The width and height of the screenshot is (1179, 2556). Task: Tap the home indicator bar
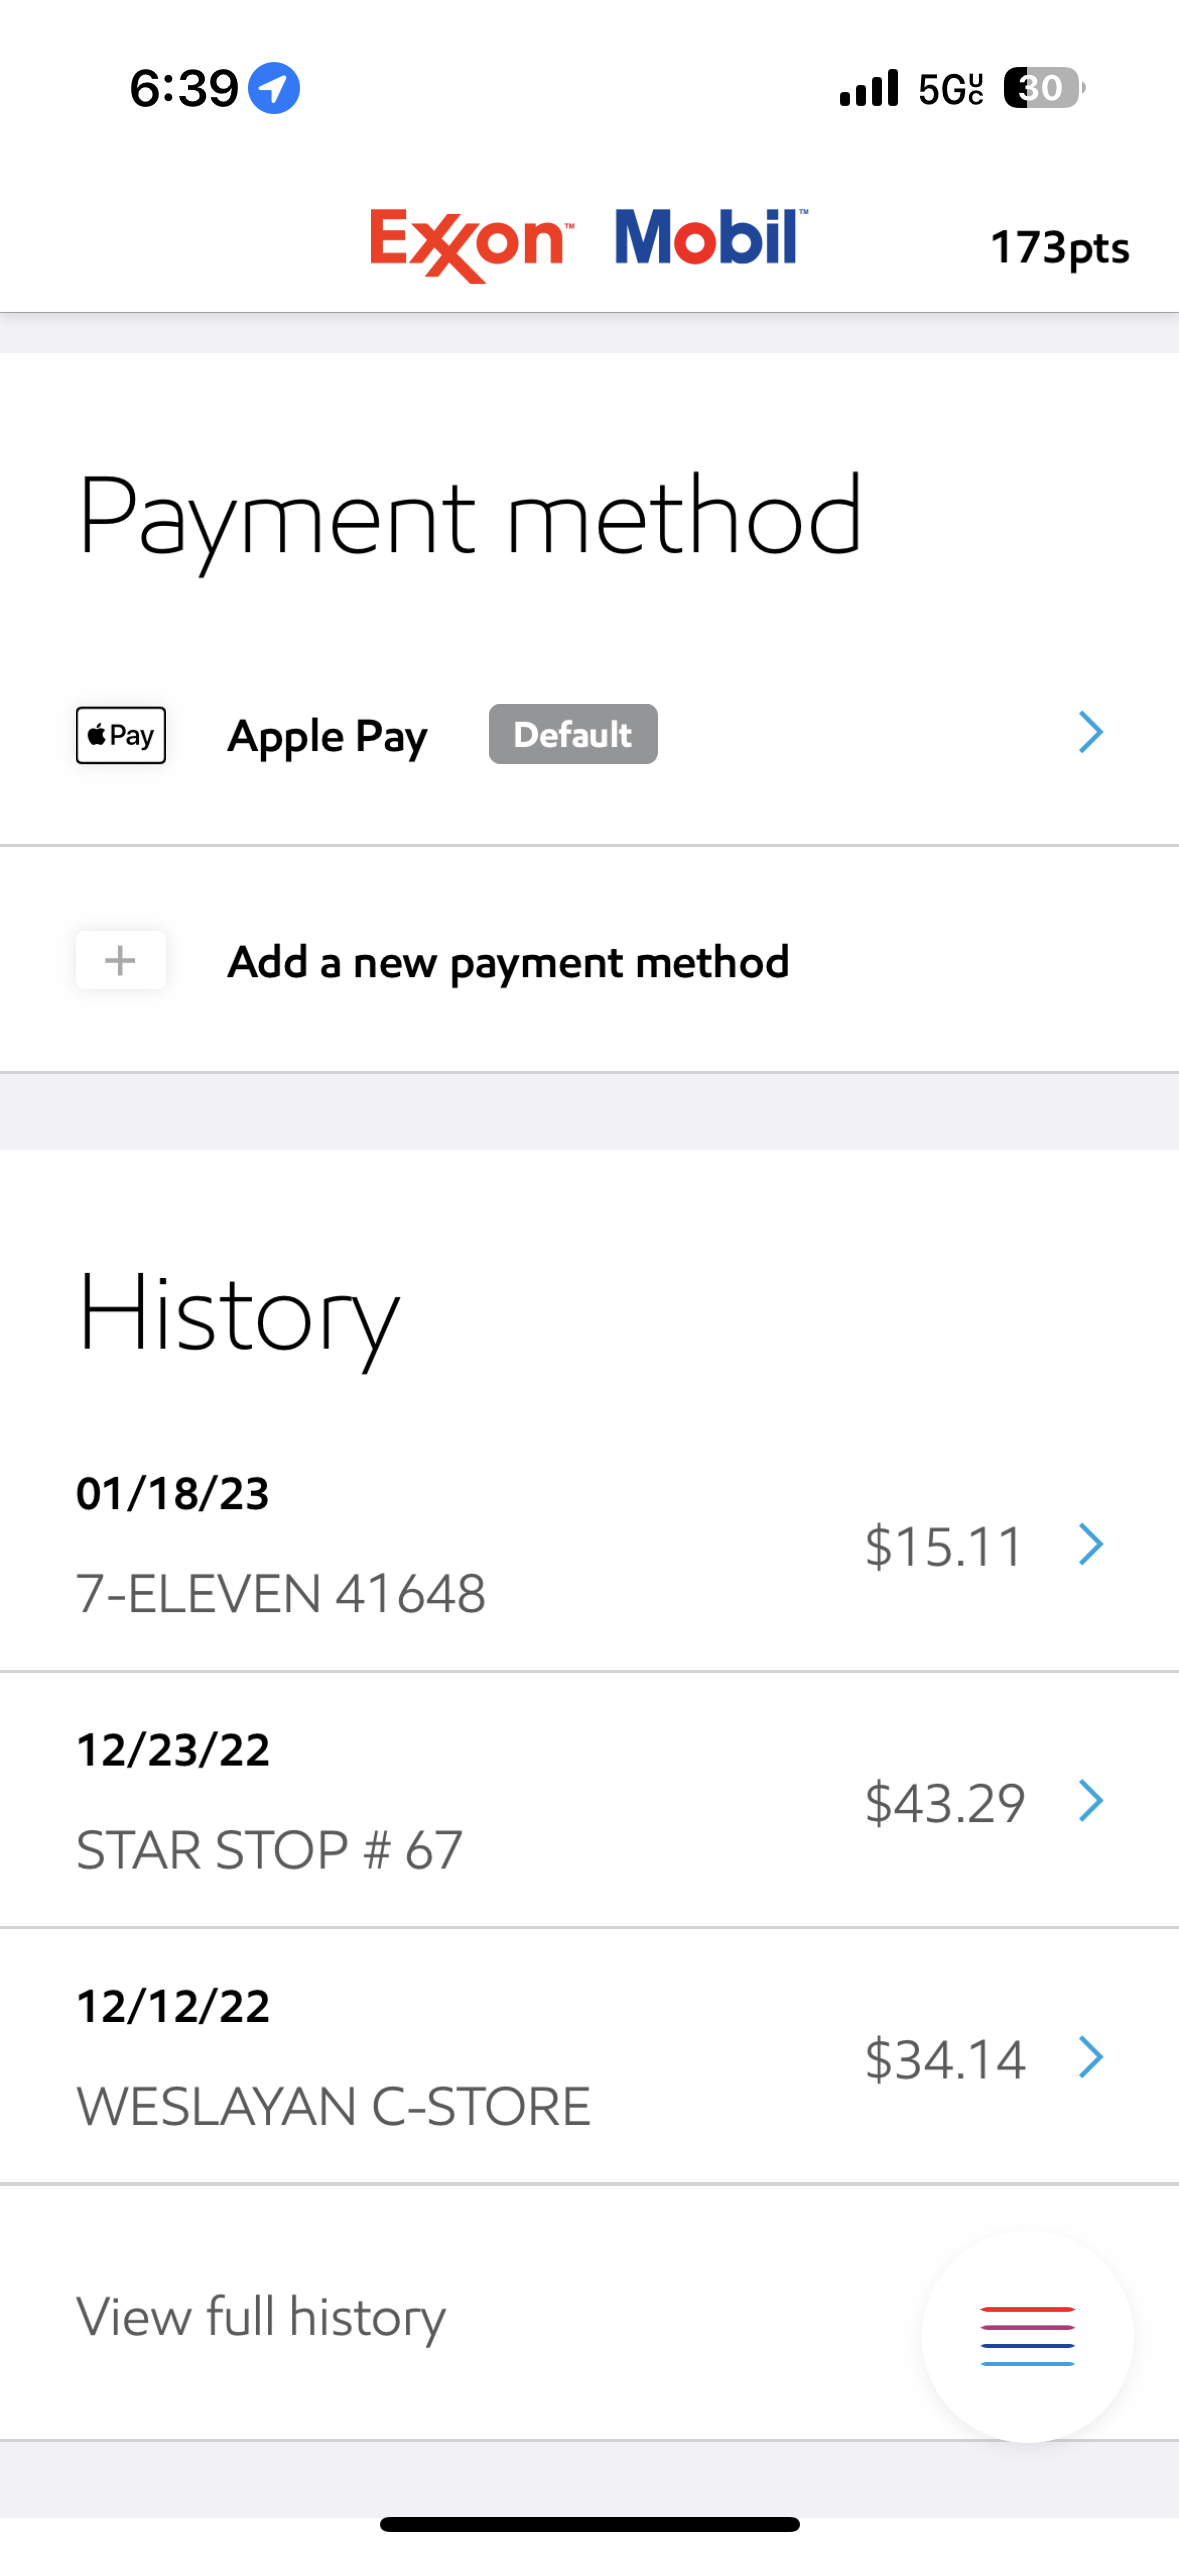coord(589,2524)
